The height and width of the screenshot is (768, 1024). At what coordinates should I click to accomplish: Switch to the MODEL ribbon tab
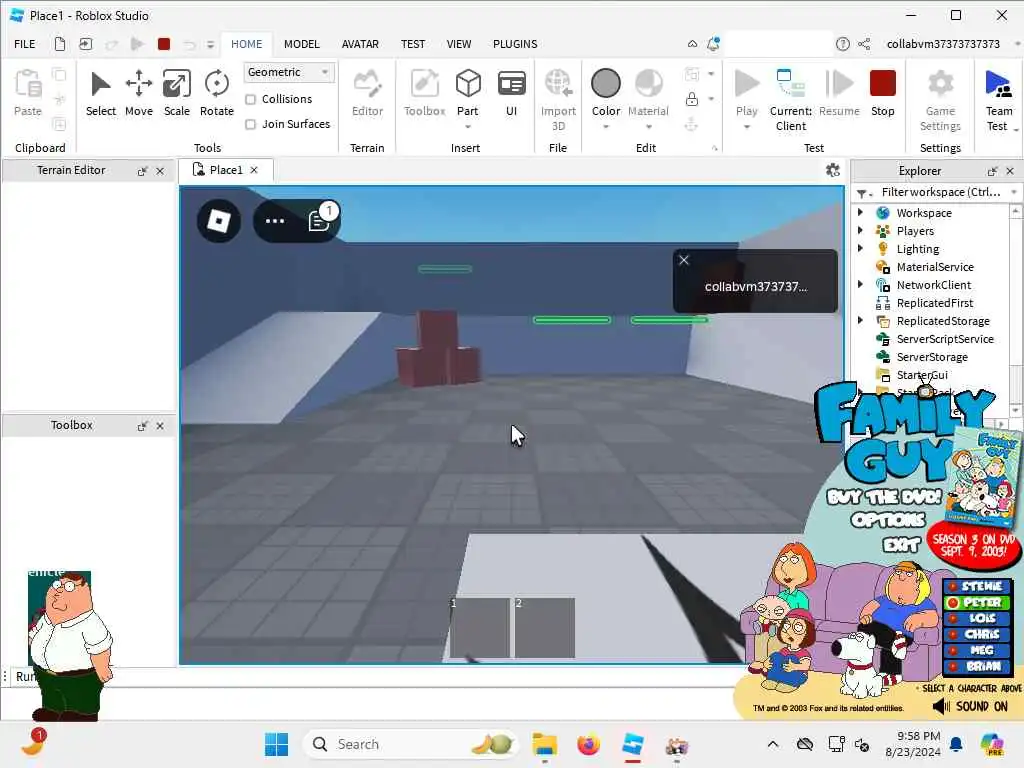pyautogui.click(x=301, y=44)
